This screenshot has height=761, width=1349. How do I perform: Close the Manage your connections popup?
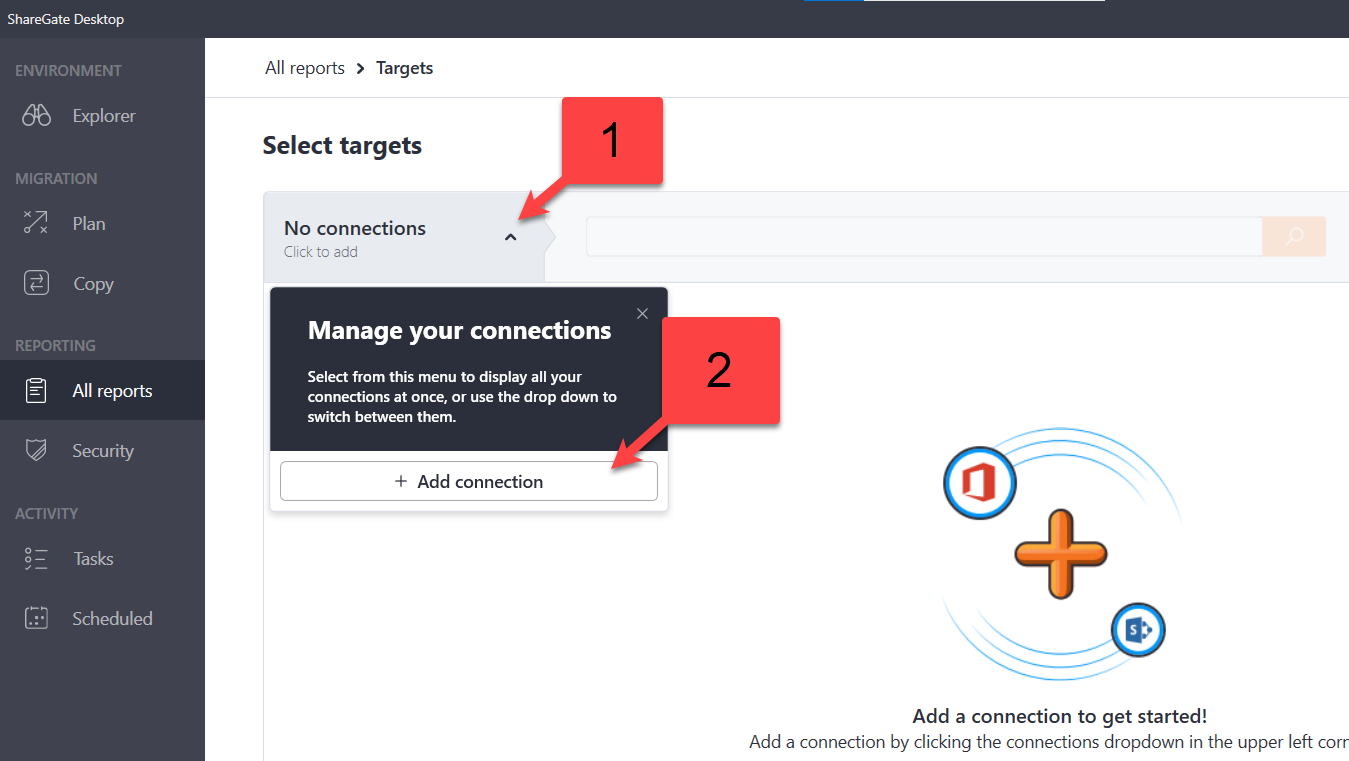tap(642, 314)
